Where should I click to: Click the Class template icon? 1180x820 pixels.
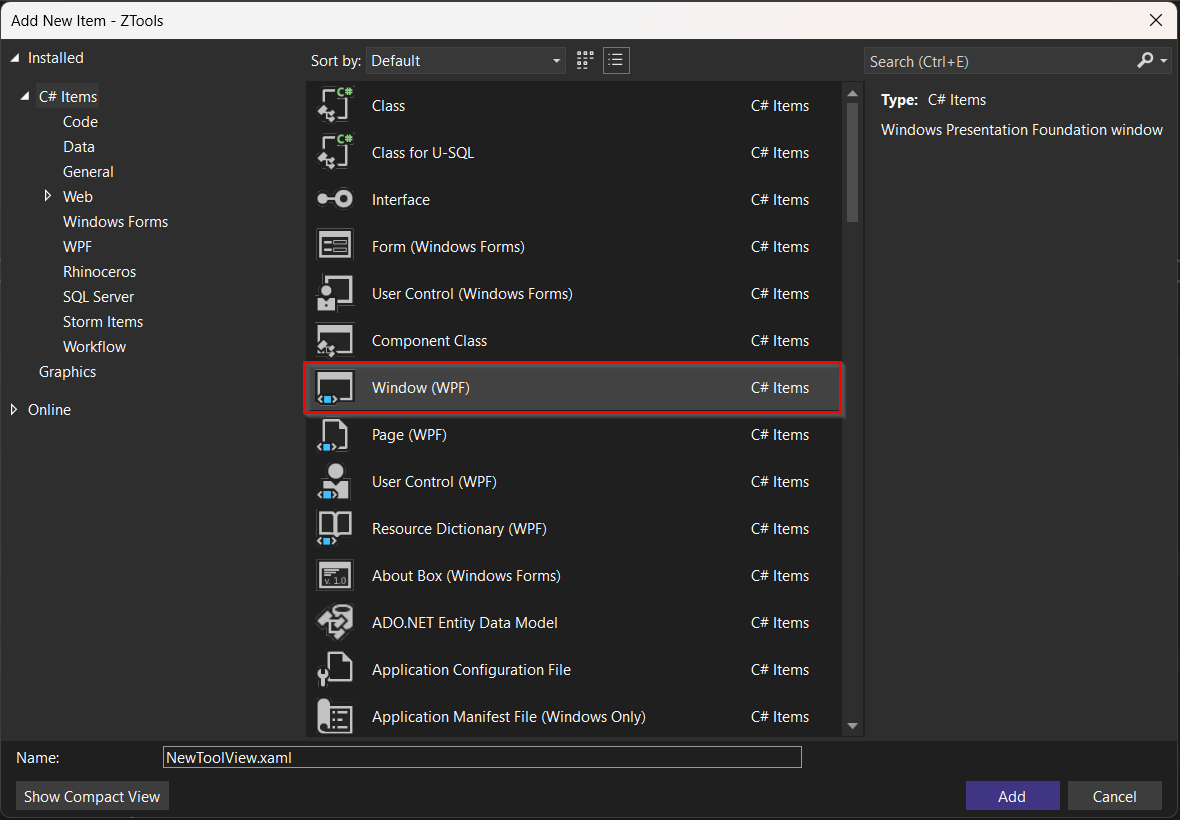pos(335,106)
